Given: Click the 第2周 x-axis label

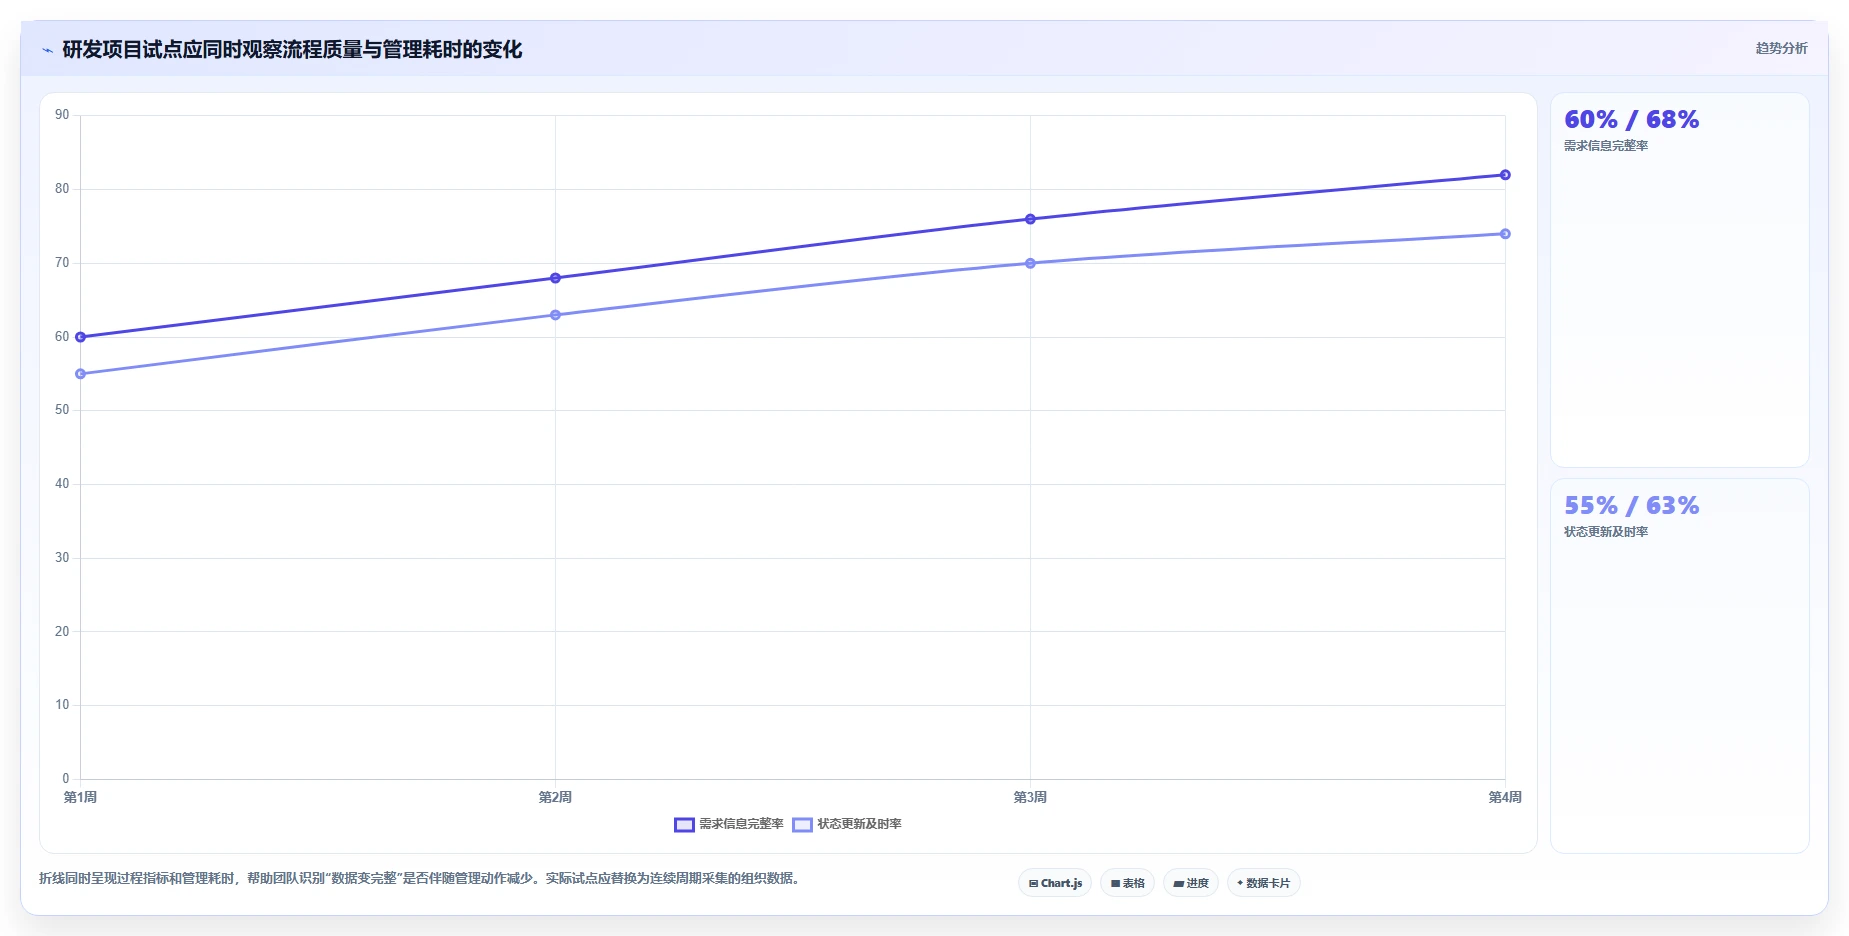Looking at the screenshot, I should pos(555,797).
